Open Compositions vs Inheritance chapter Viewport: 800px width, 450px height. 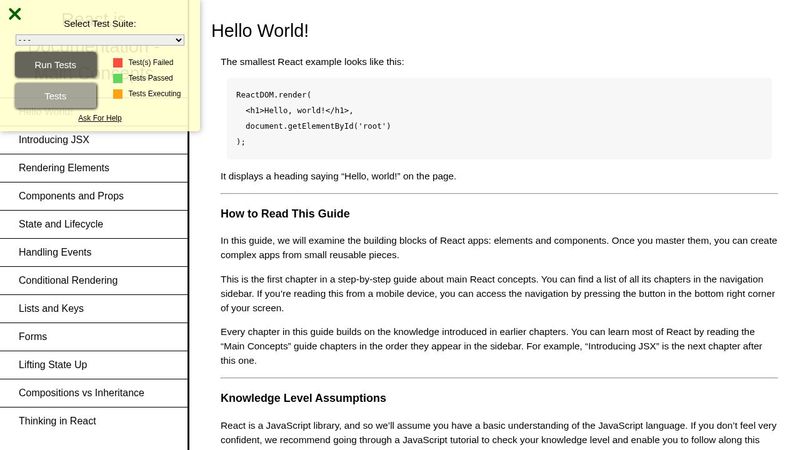94,393
